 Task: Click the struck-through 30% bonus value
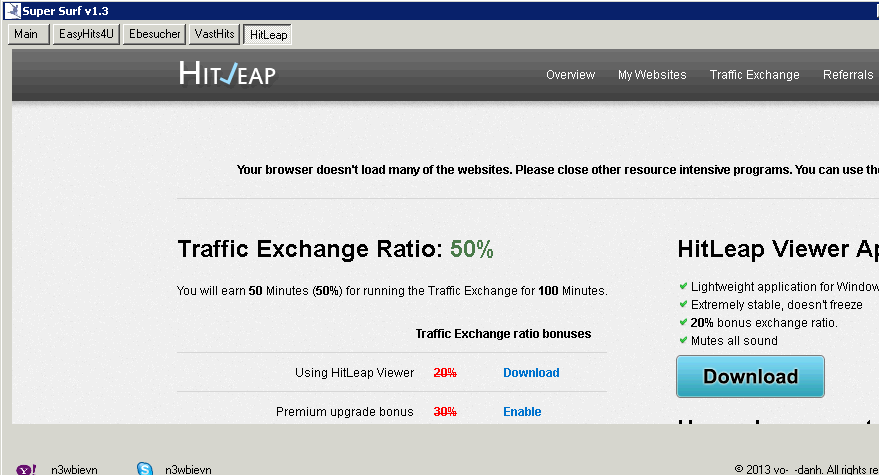click(445, 412)
